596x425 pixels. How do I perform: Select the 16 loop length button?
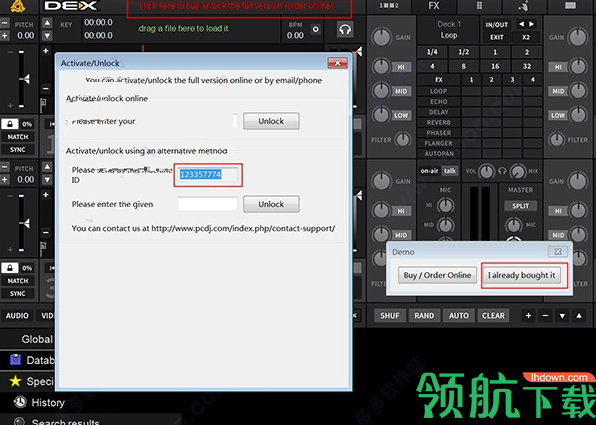pos(495,66)
